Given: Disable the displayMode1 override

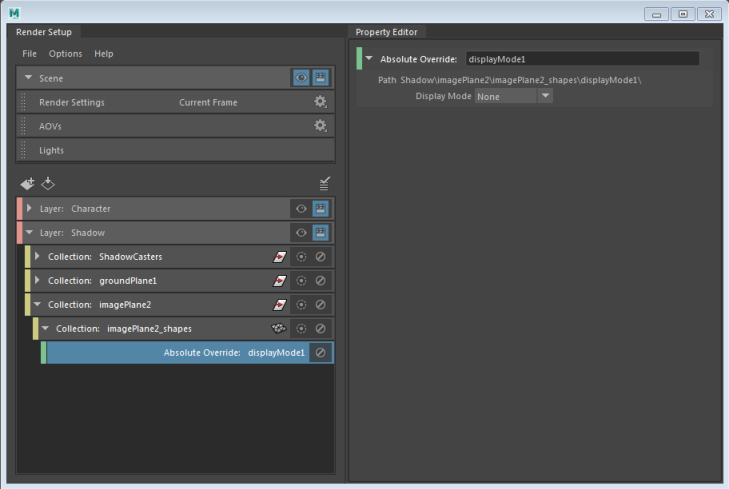Looking at the screenshot, I should pyautogui.click(x=320, y=353).
